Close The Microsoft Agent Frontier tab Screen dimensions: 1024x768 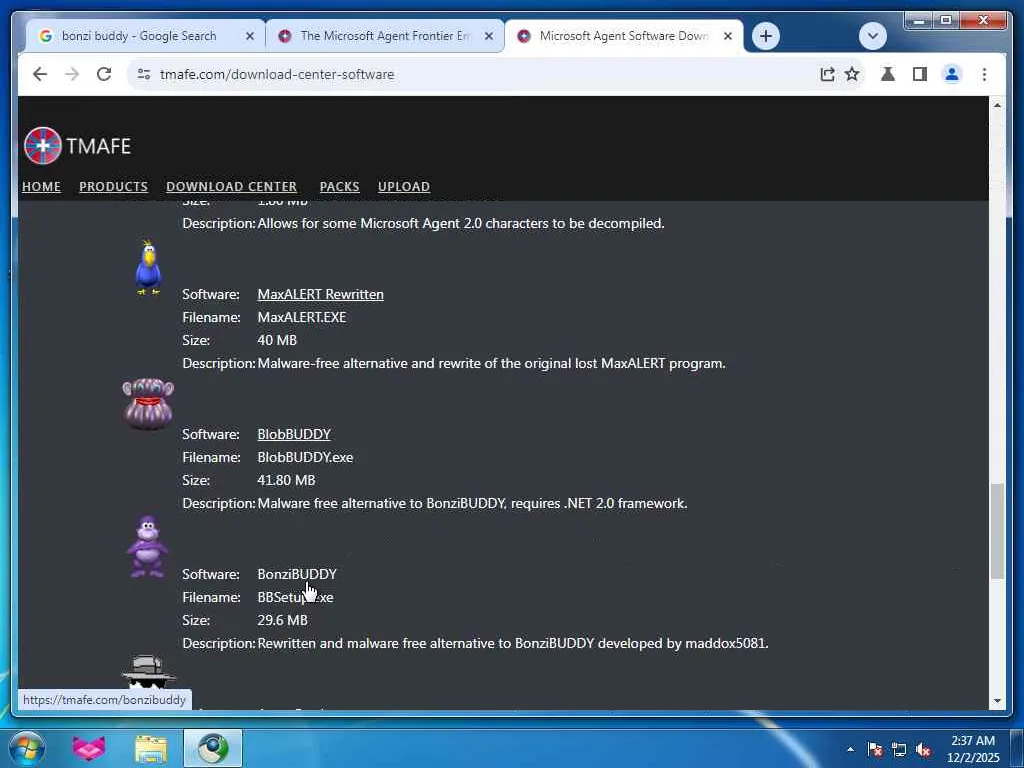488,36
